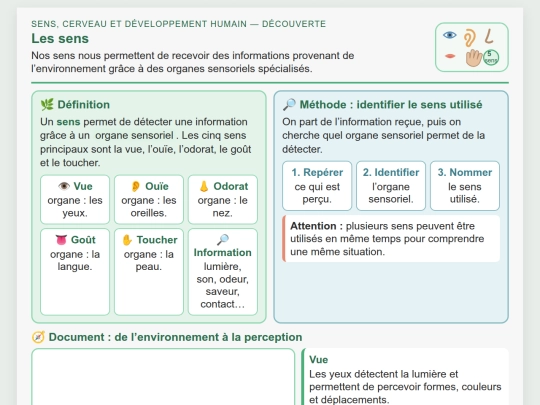Image resolution: width=540 pixels, height=405 pixels.
Task: Select the '2. Identifier' step card
Action: 391,186
